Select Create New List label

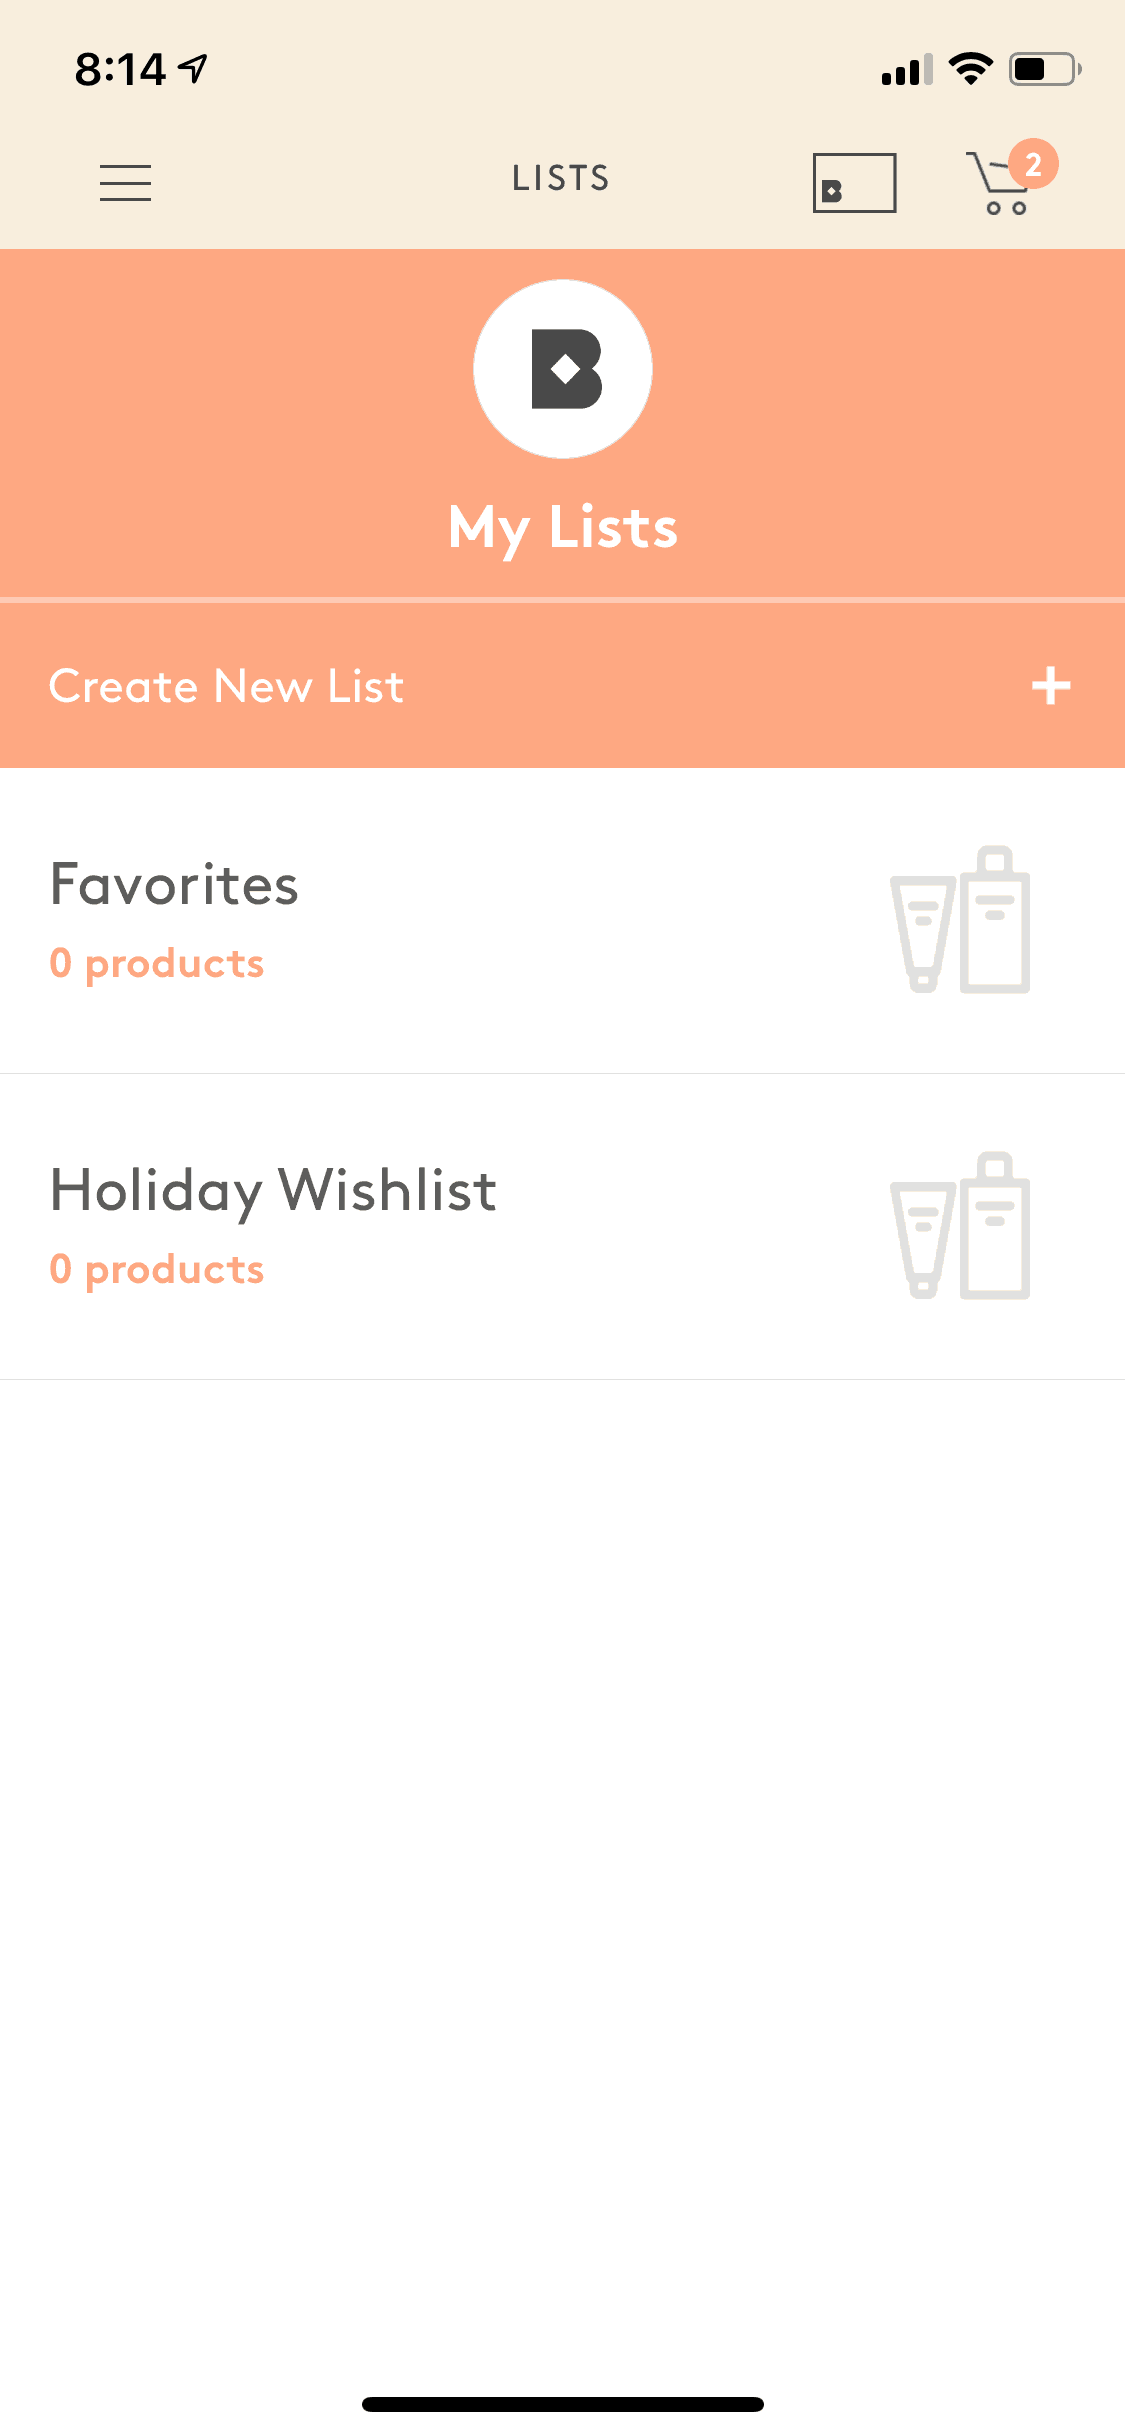point(226,687)
